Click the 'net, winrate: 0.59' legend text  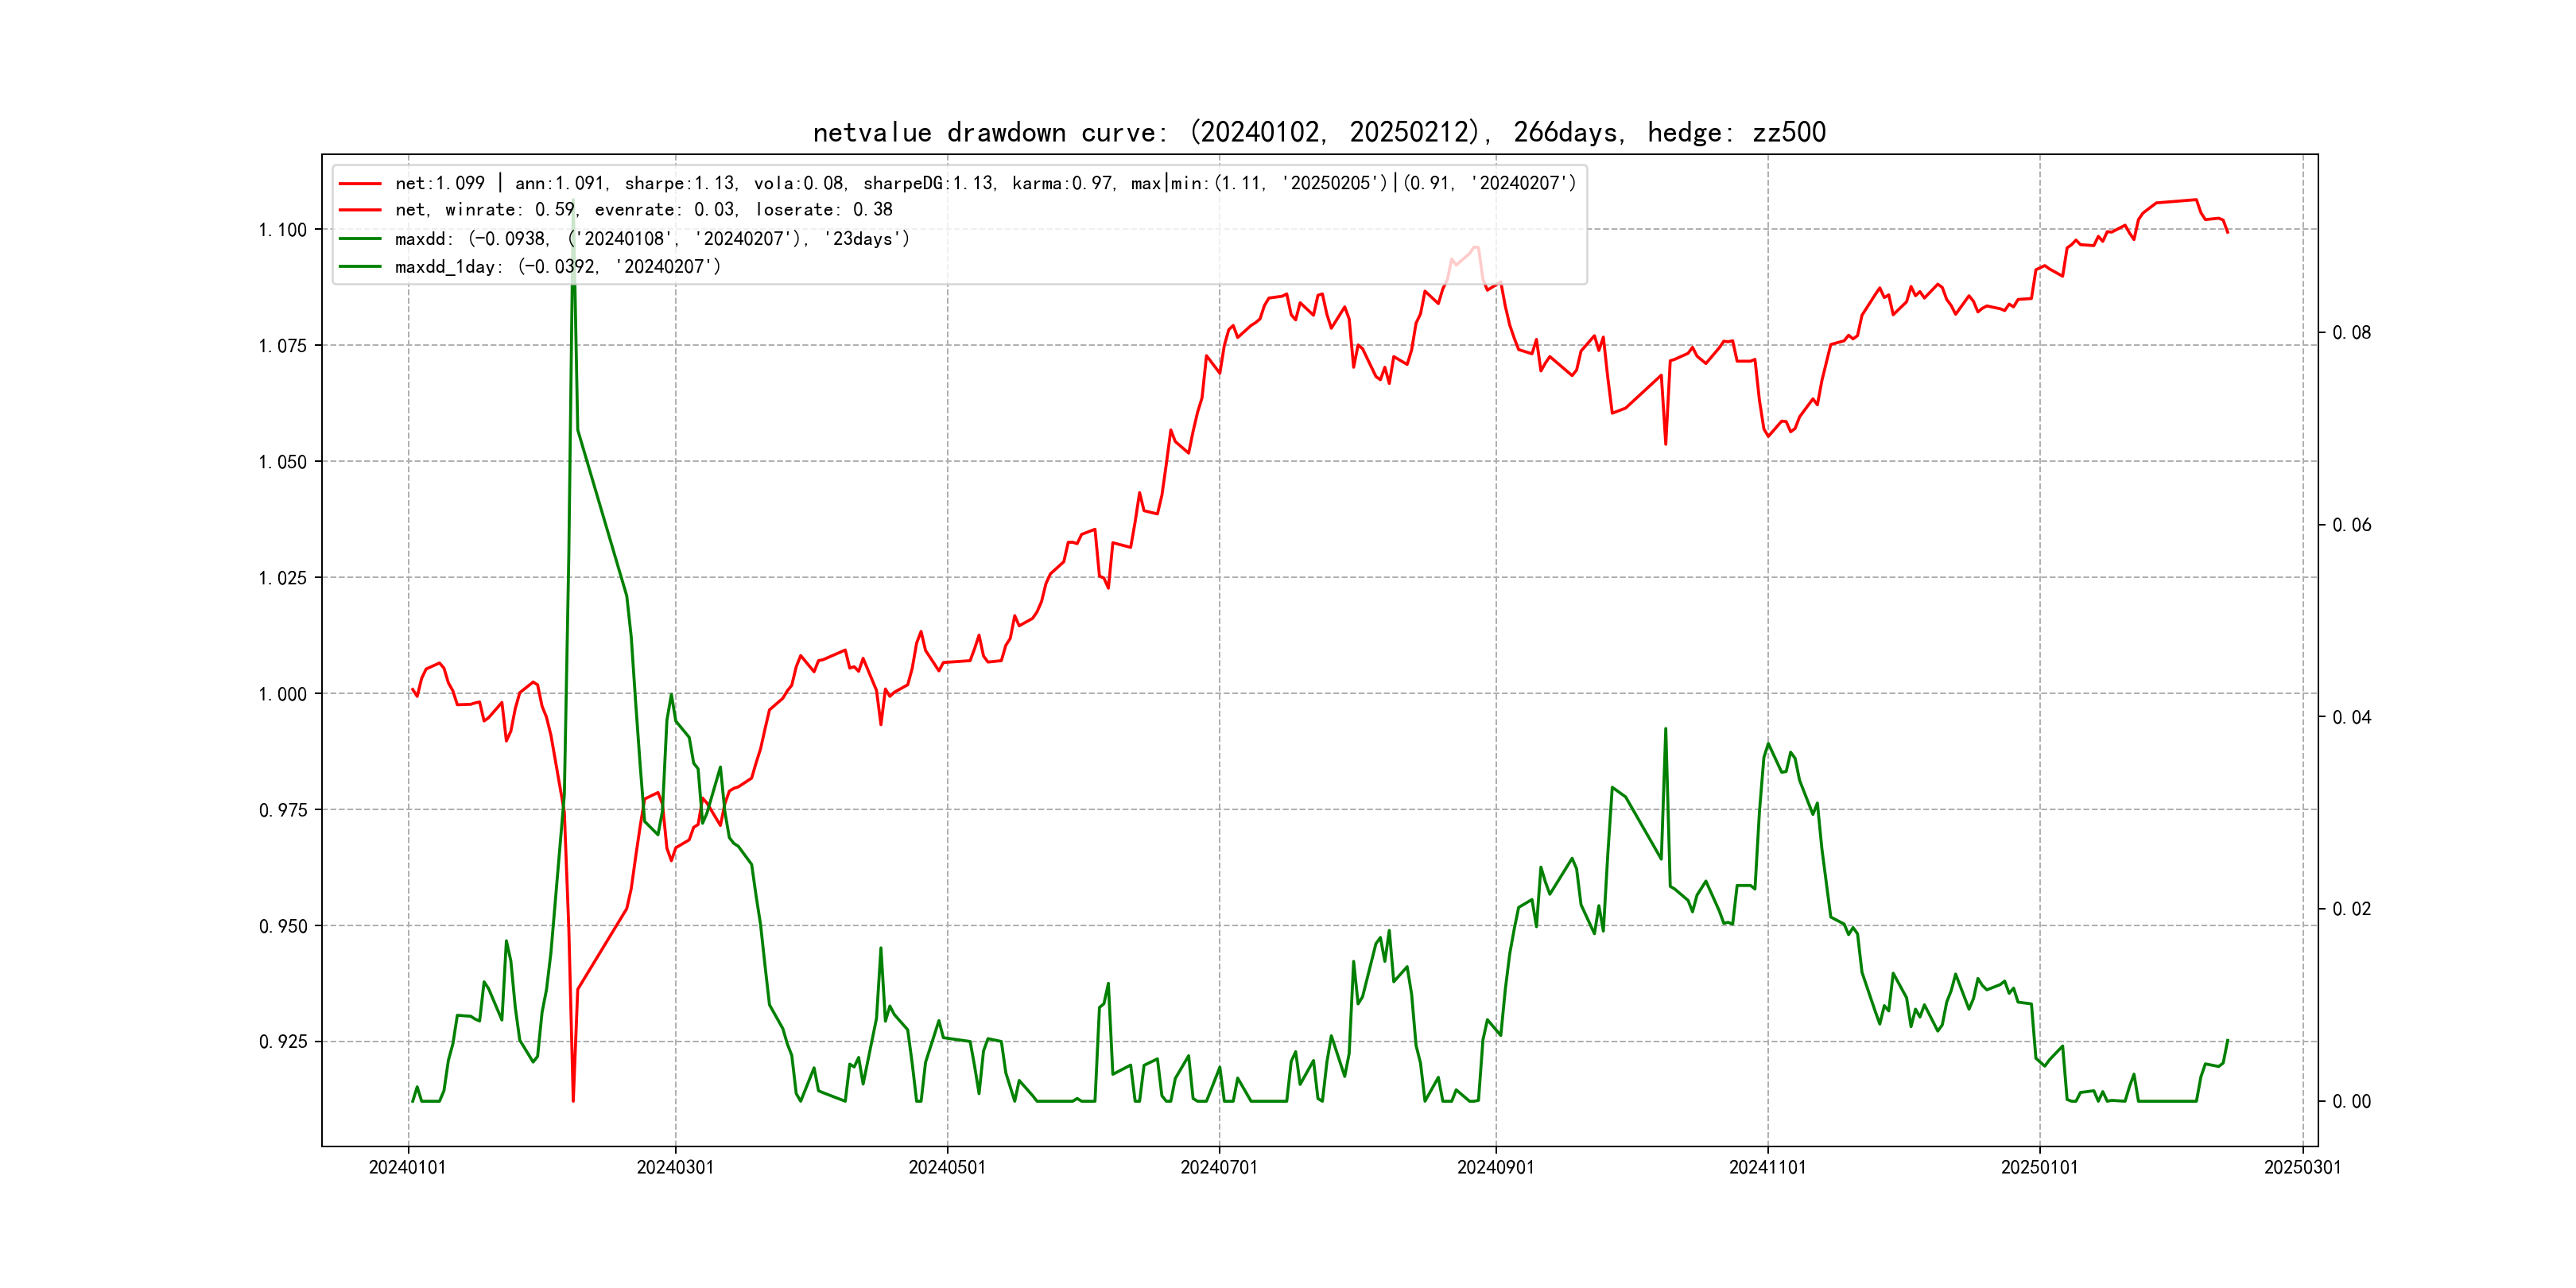pyautogui.click(x=643, y=210)
